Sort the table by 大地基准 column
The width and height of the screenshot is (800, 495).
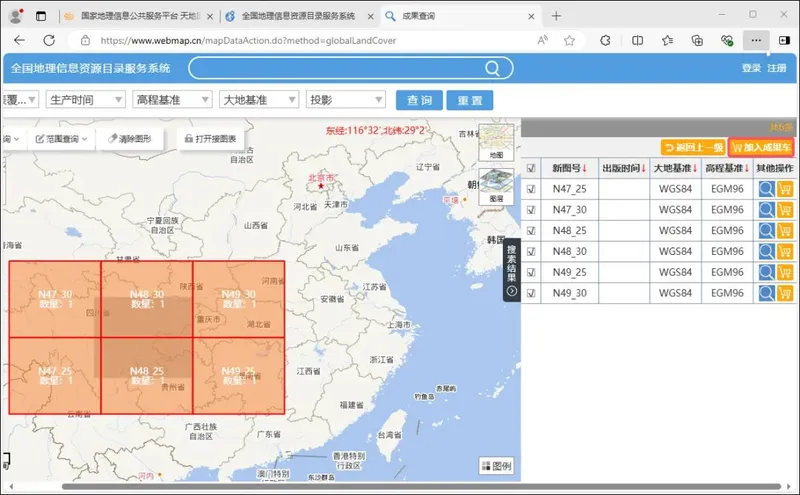point(676,168)
